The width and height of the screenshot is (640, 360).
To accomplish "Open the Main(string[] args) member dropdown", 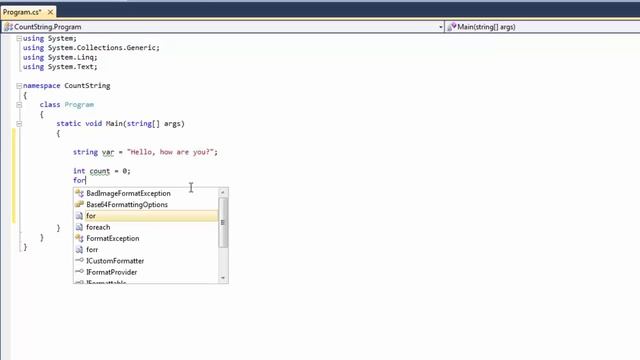I will tap(543, 27).
